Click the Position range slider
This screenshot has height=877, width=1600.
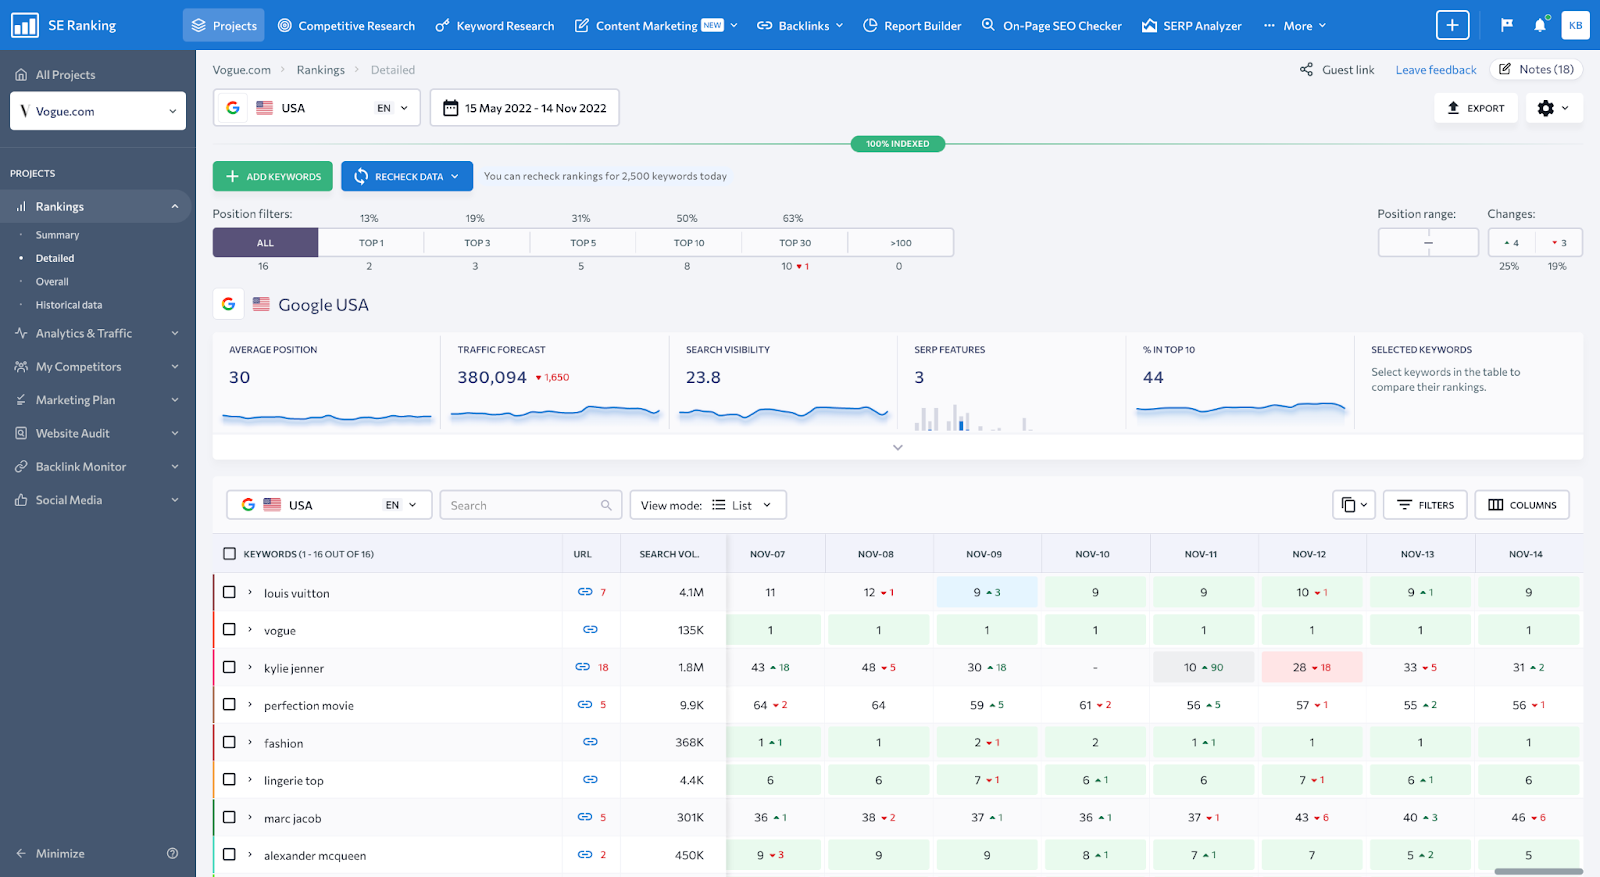(1427, 243)
